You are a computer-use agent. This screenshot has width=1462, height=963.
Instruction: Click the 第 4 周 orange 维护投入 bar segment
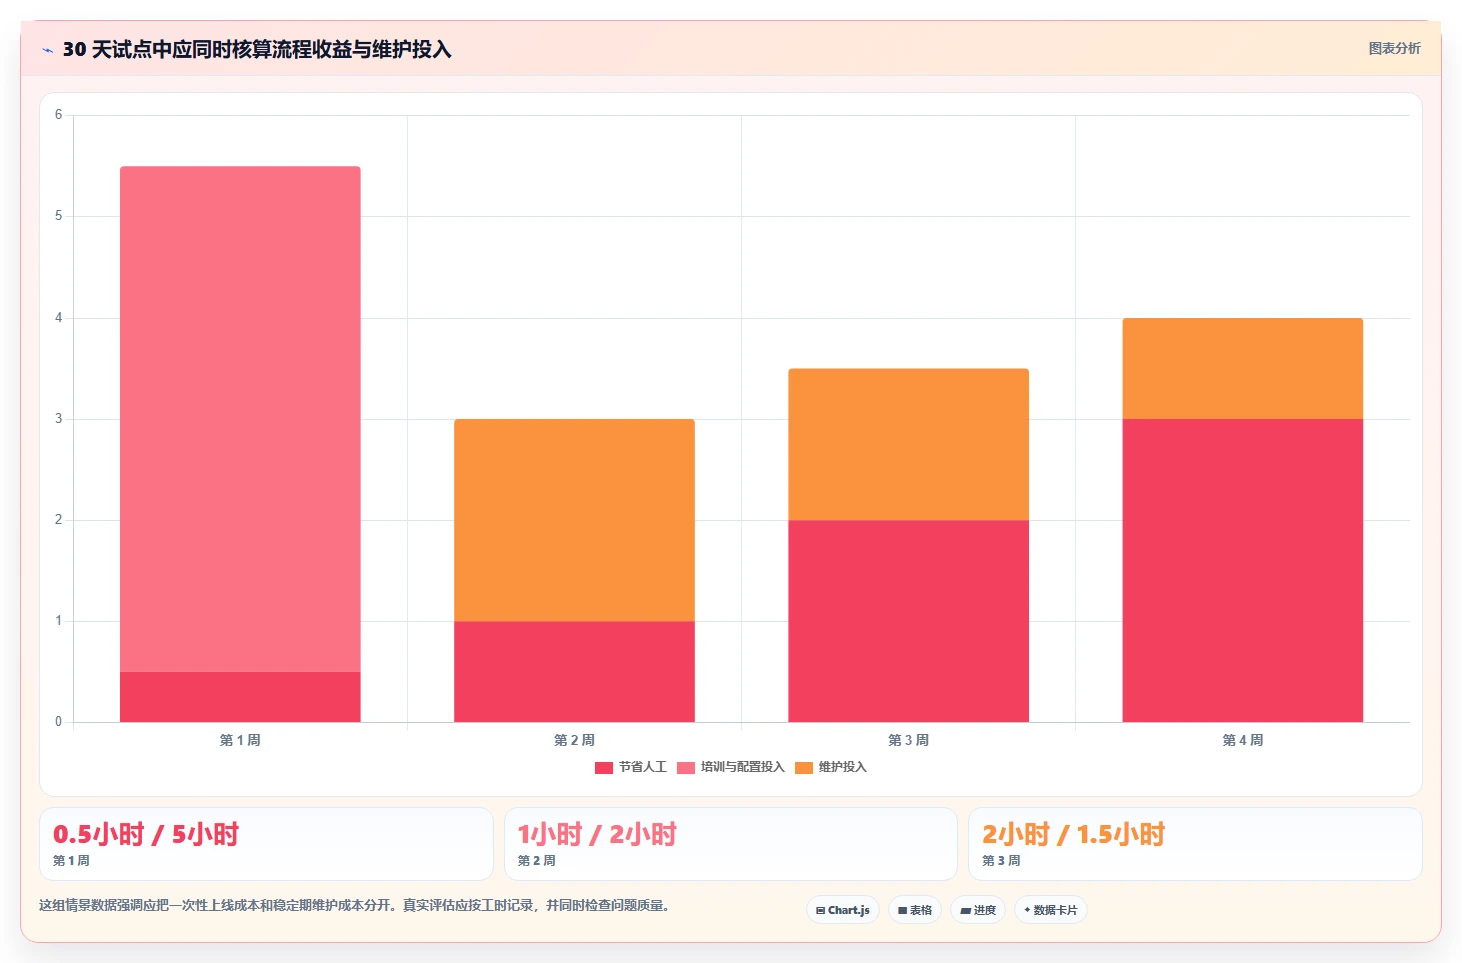click(x=1242, y=368)
